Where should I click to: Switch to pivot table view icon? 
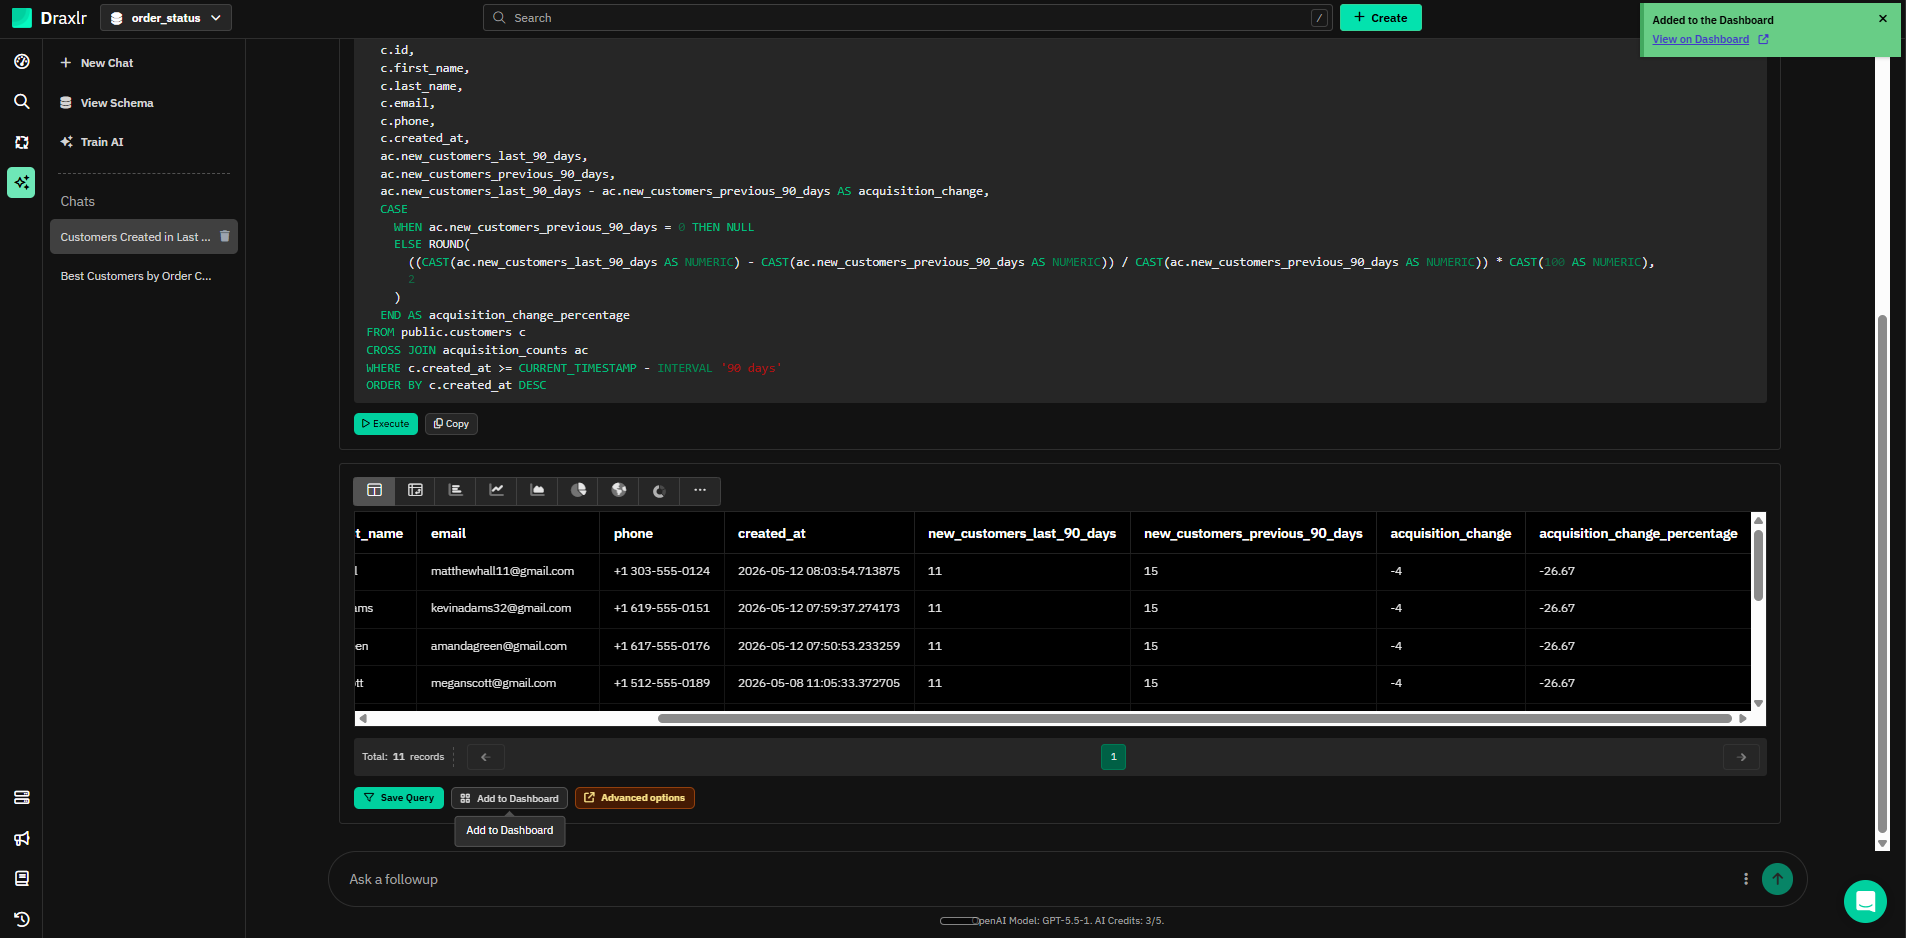point(415,490)
